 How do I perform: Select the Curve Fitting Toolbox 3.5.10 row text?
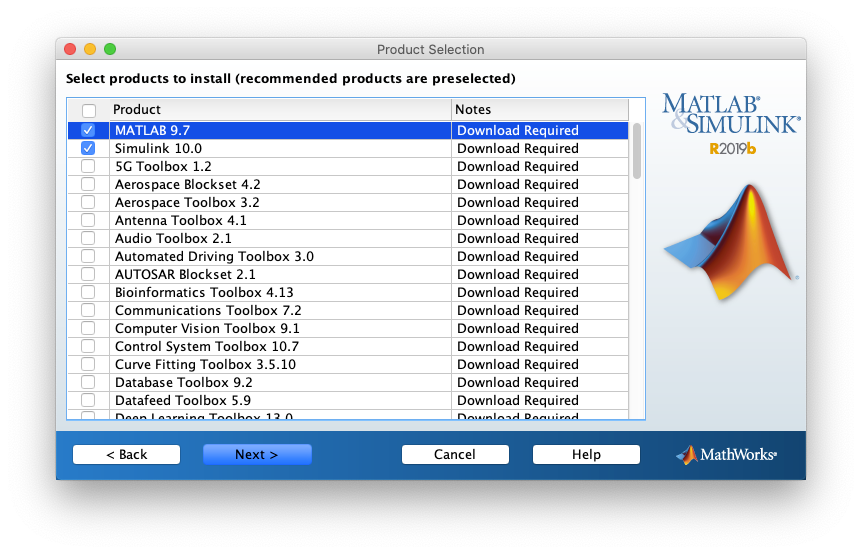coord(206,364)
